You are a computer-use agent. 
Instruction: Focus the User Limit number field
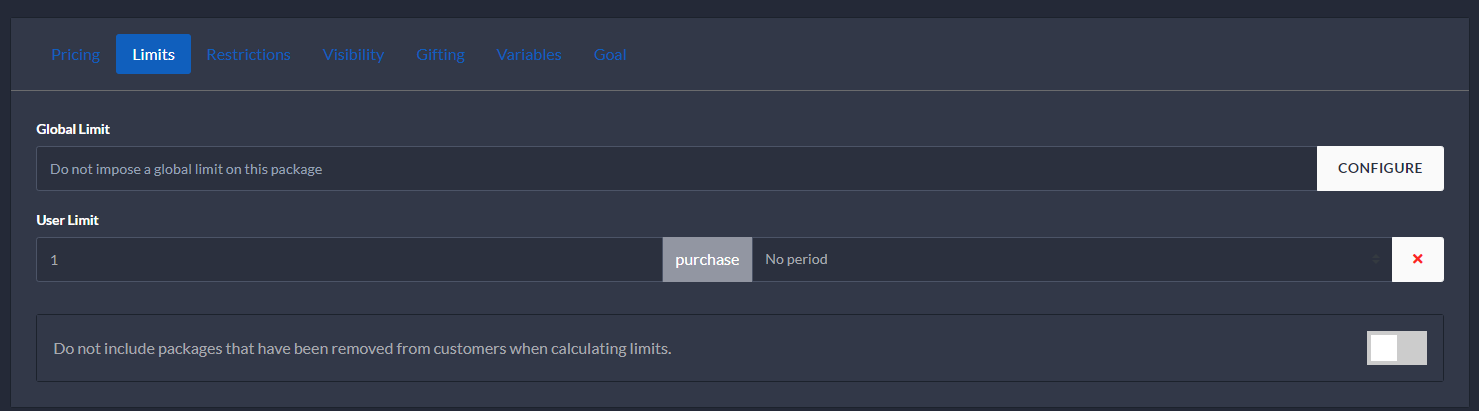(349, 259)
